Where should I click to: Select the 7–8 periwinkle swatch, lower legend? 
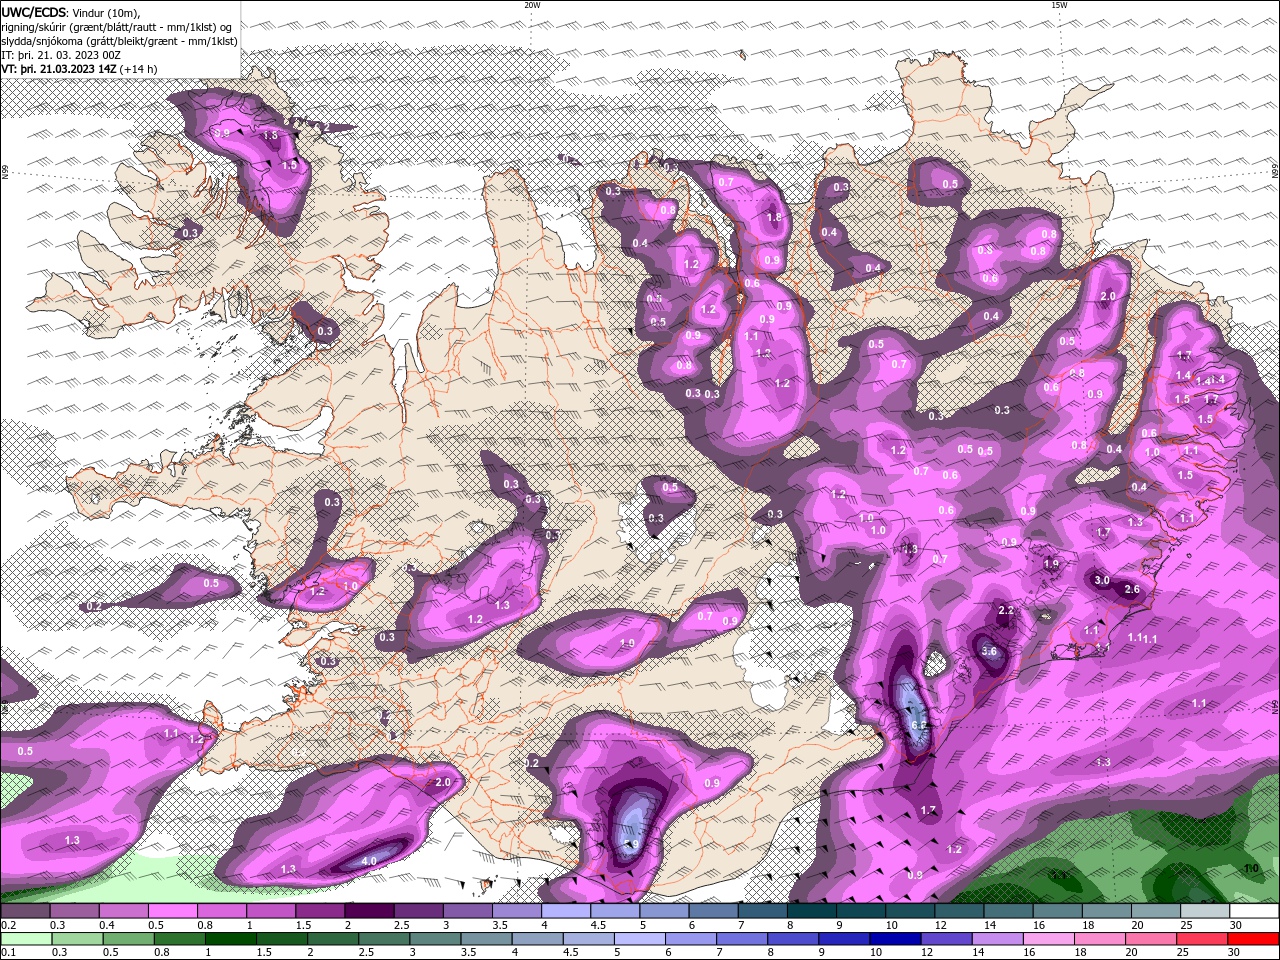pos(741,938)
